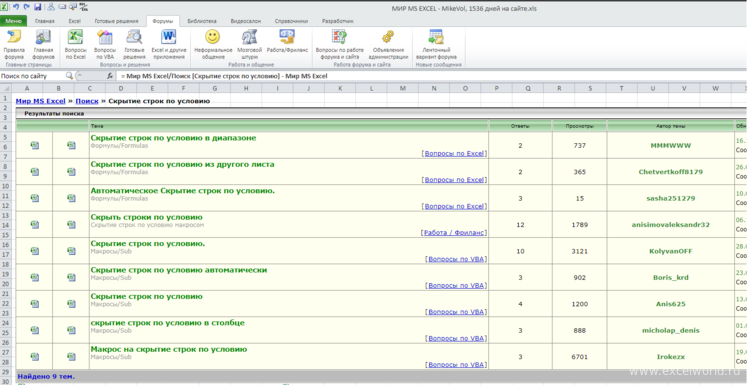
Task: Click second column icon in KolyvanOFF topic row
Action: coord(71,251)
